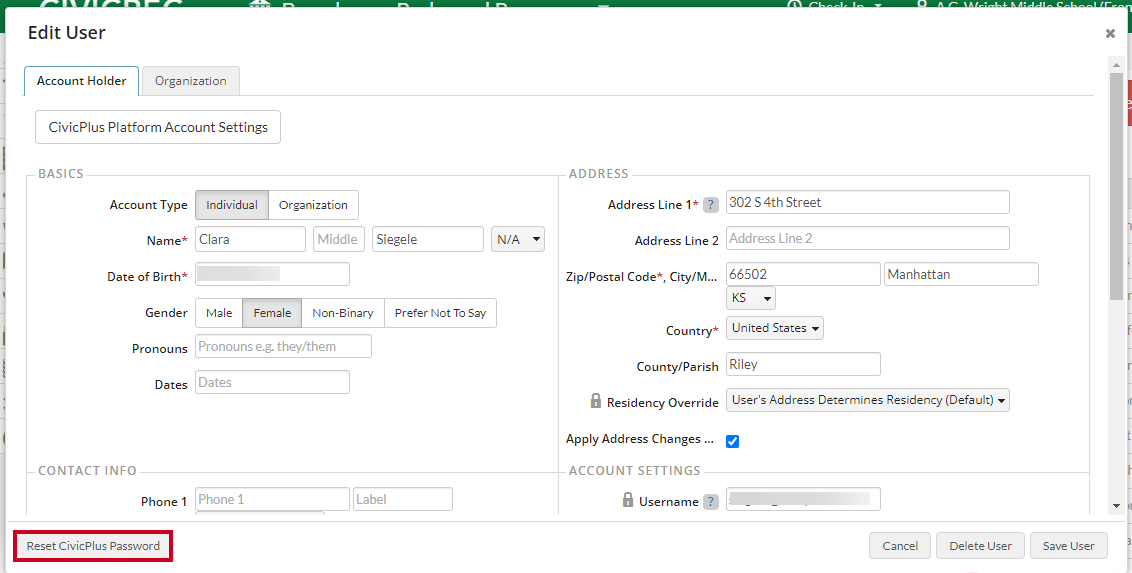Switch to the Account Holder tab

[82, 81]
